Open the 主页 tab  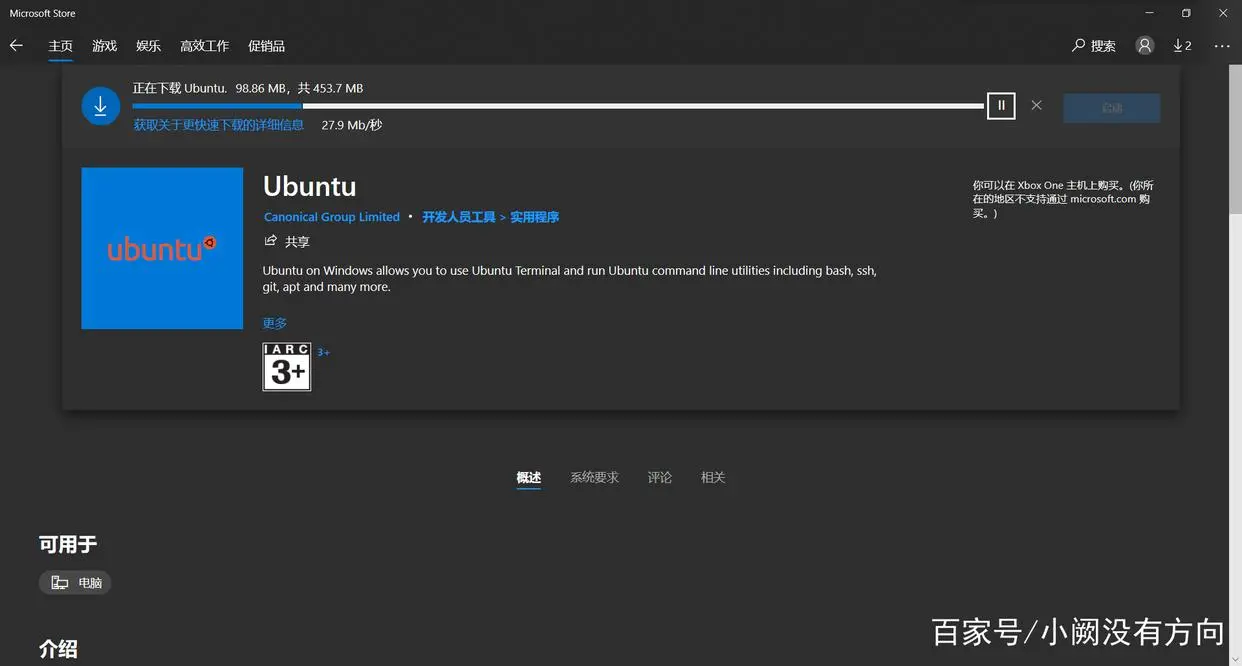click(x=61, y=46)
